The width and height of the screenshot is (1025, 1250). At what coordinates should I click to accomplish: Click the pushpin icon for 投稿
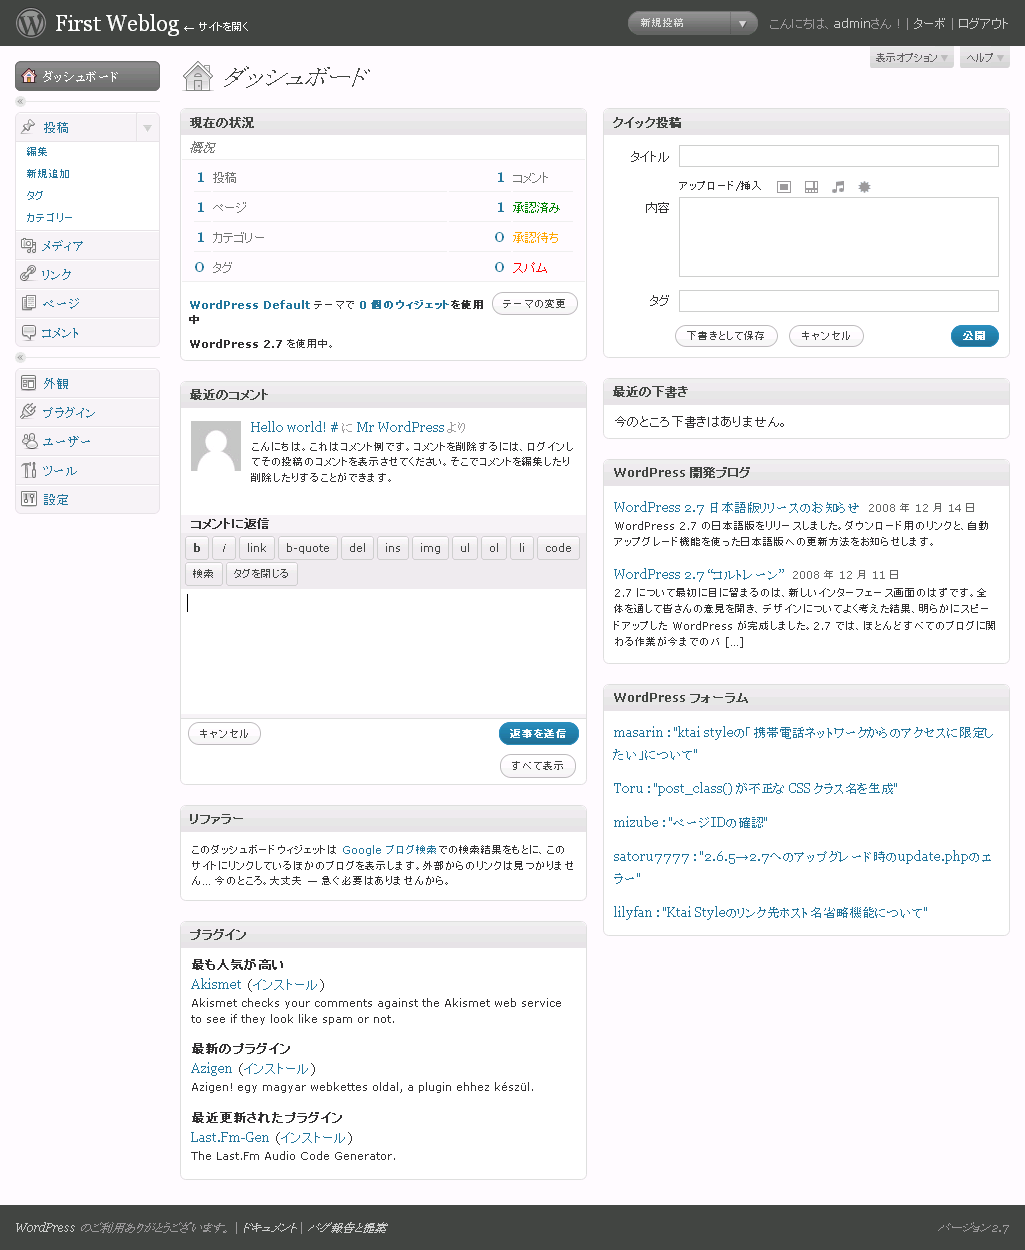[x=28, y=127]
